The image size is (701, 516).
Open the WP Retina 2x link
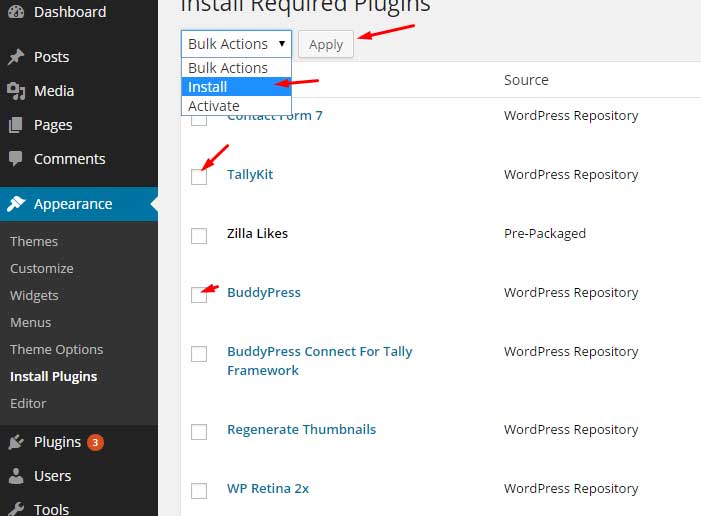coord(268,488)
